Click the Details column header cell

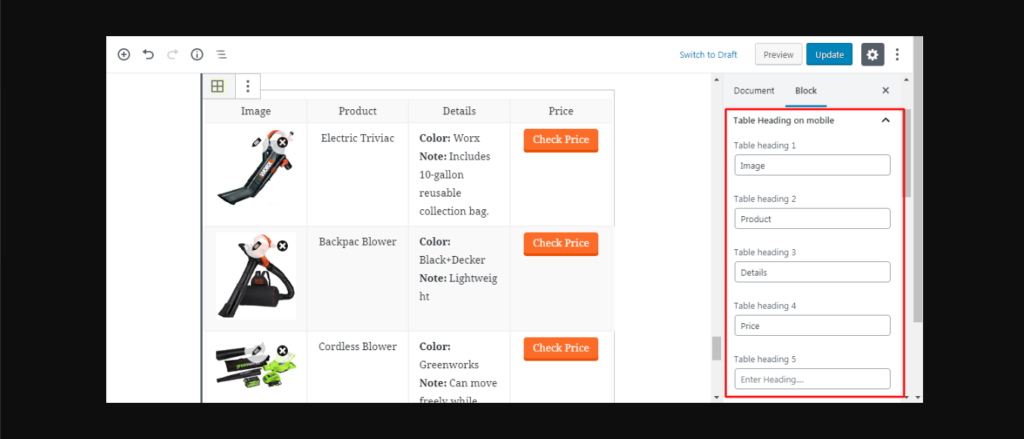click(459, 111)
